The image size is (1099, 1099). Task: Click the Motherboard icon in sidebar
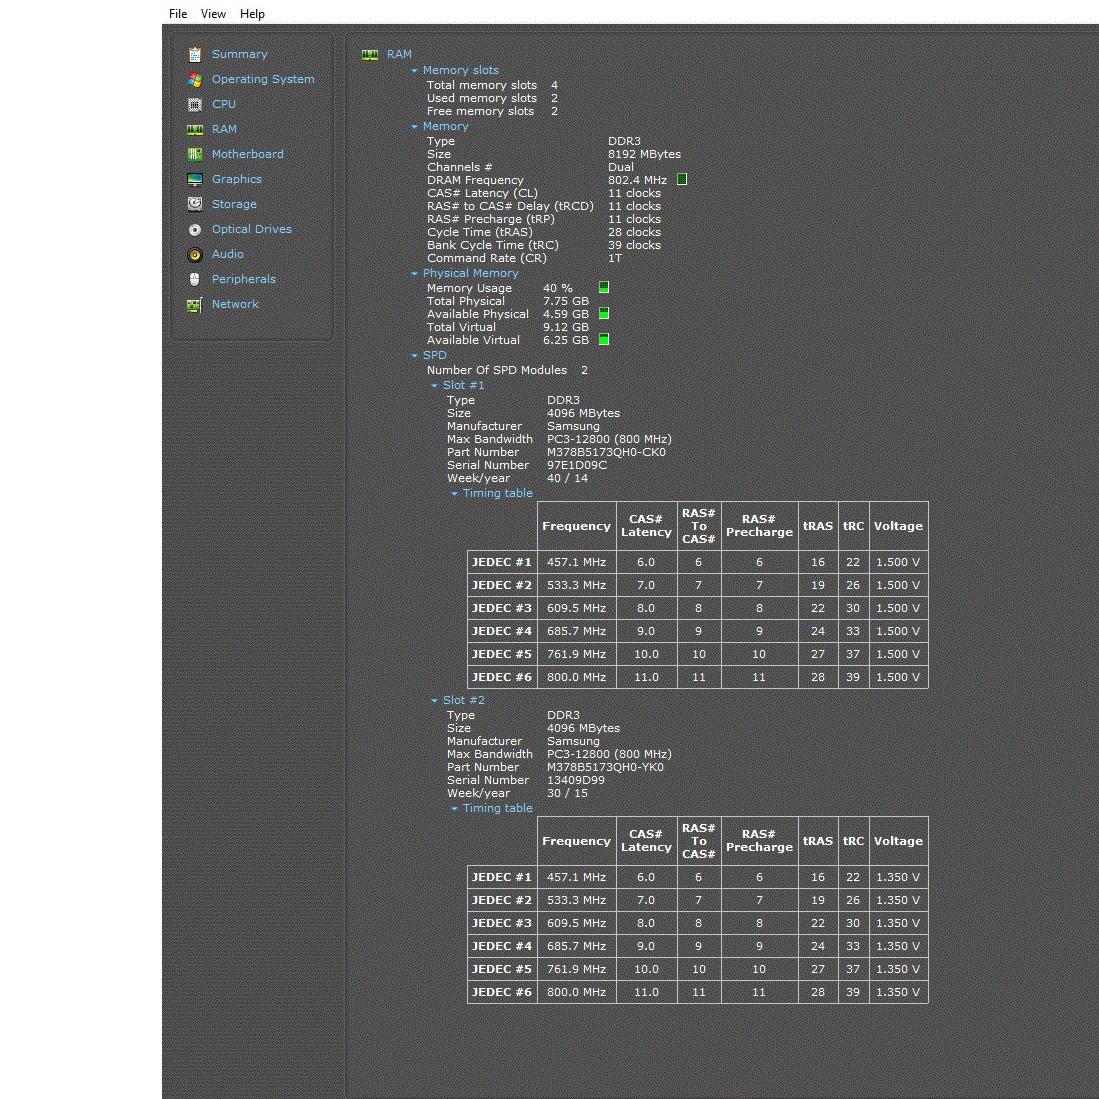click(x=195, y=154)
